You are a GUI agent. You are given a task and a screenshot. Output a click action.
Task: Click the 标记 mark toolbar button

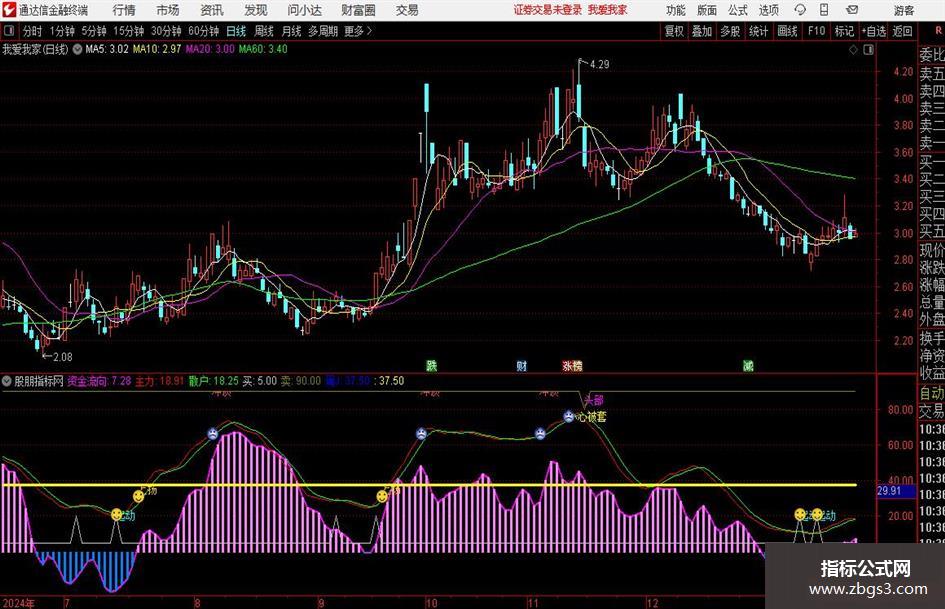click(x=844, y=31)
